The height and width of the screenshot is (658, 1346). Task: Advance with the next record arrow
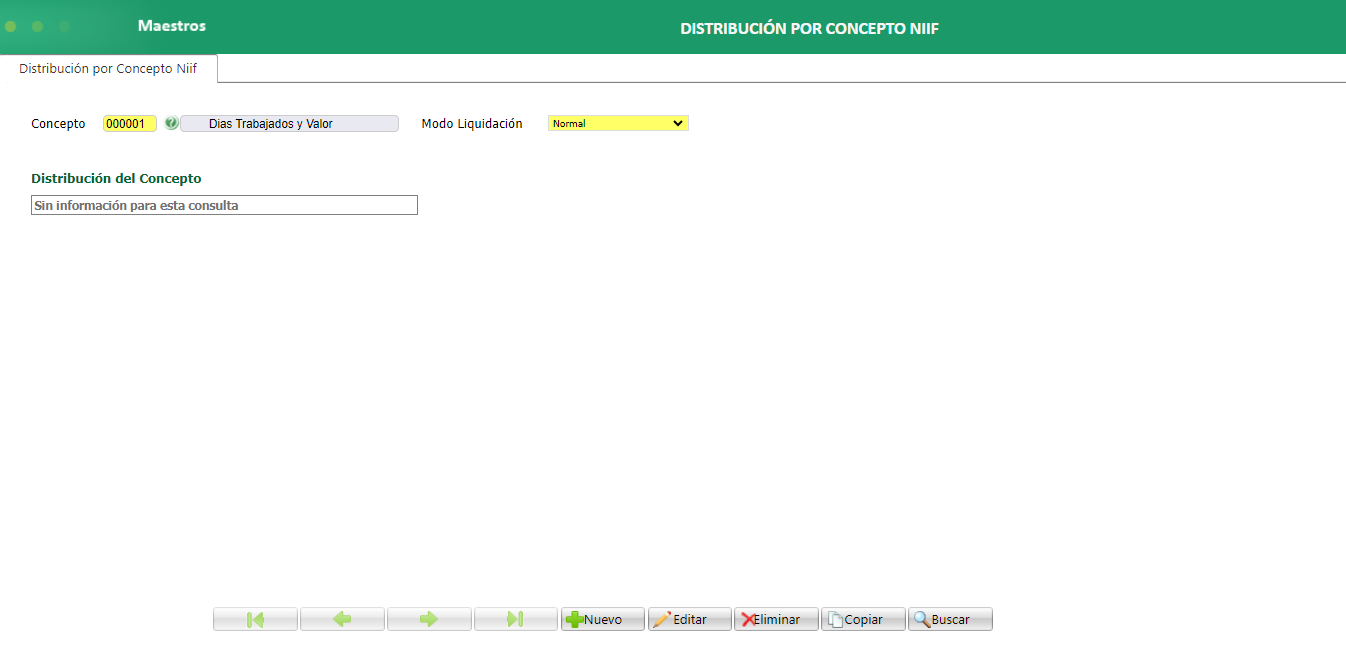coord(429,618)
